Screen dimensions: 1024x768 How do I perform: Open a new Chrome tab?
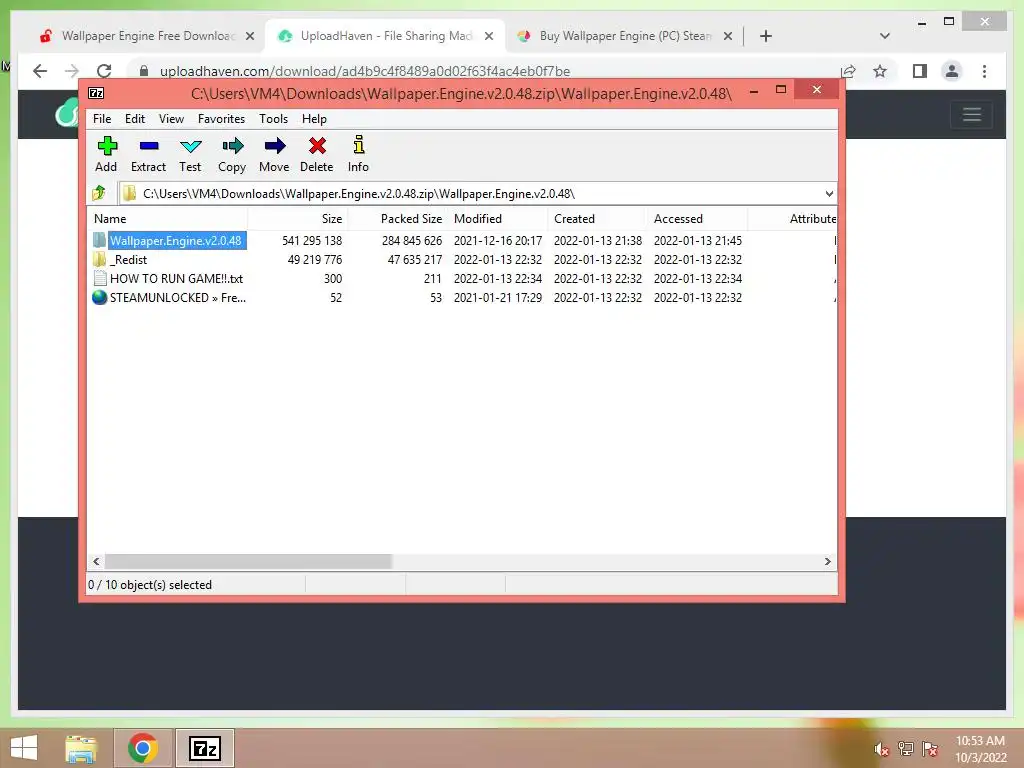(x=766, y=36)
